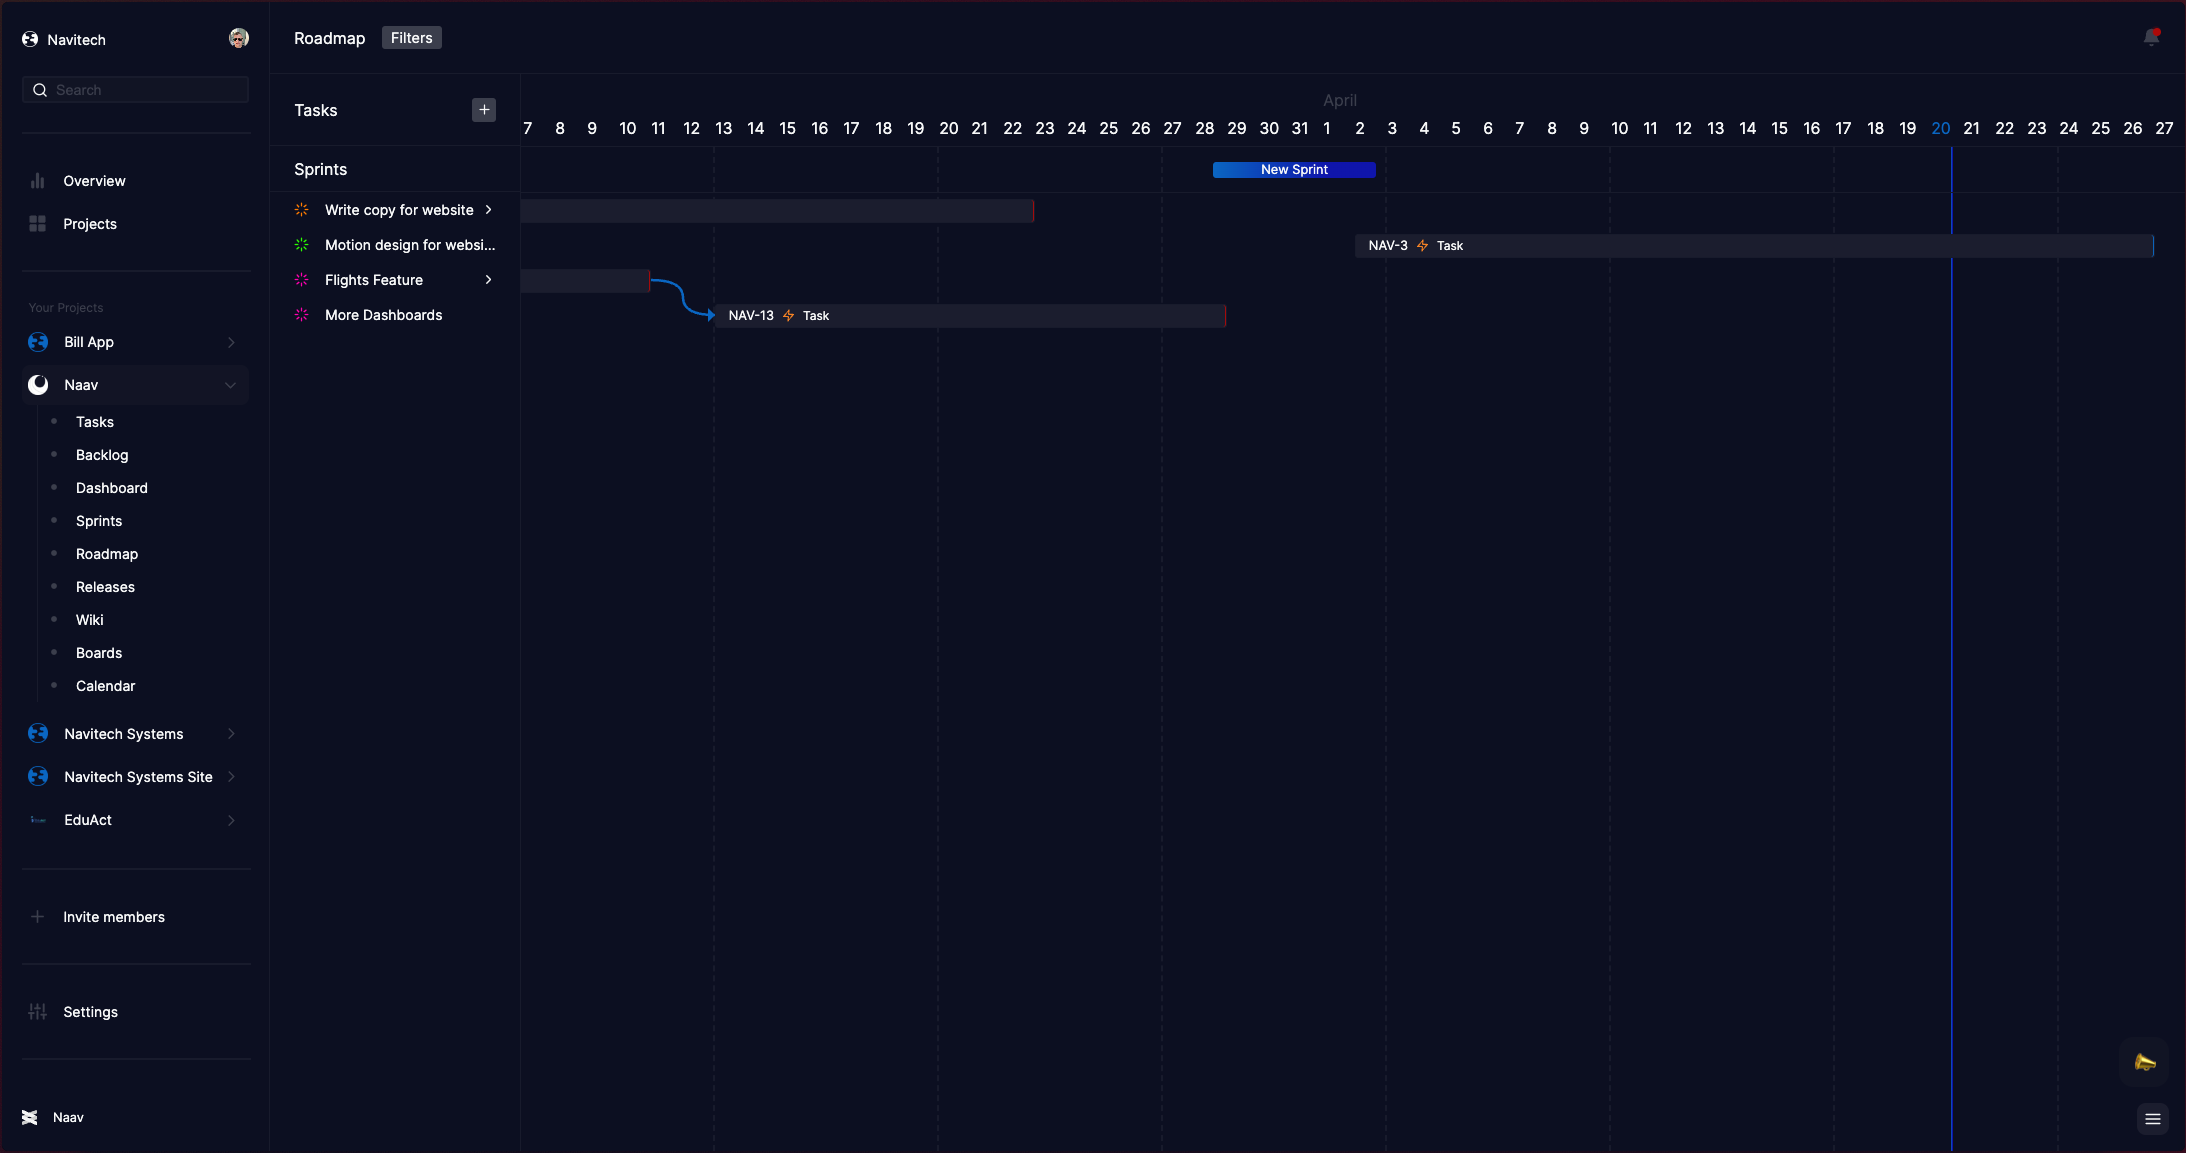Click Invite members
This screenshot has height=1153, width=2186.
pyautogui.click(x=114, y=917)
